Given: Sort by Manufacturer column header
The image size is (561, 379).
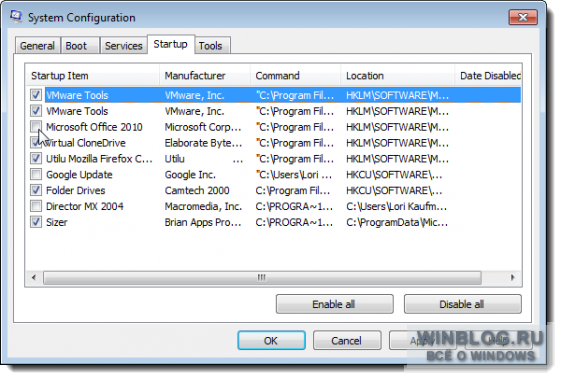Looking at the screenshot, I should coord(205,76).
